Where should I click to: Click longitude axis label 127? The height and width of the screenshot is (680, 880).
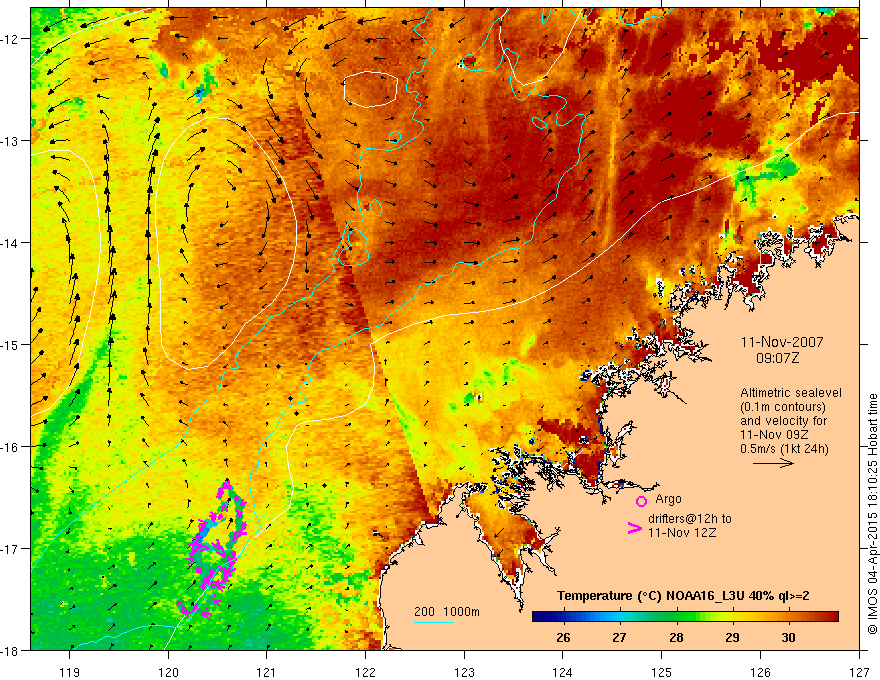tap(859, 672)
